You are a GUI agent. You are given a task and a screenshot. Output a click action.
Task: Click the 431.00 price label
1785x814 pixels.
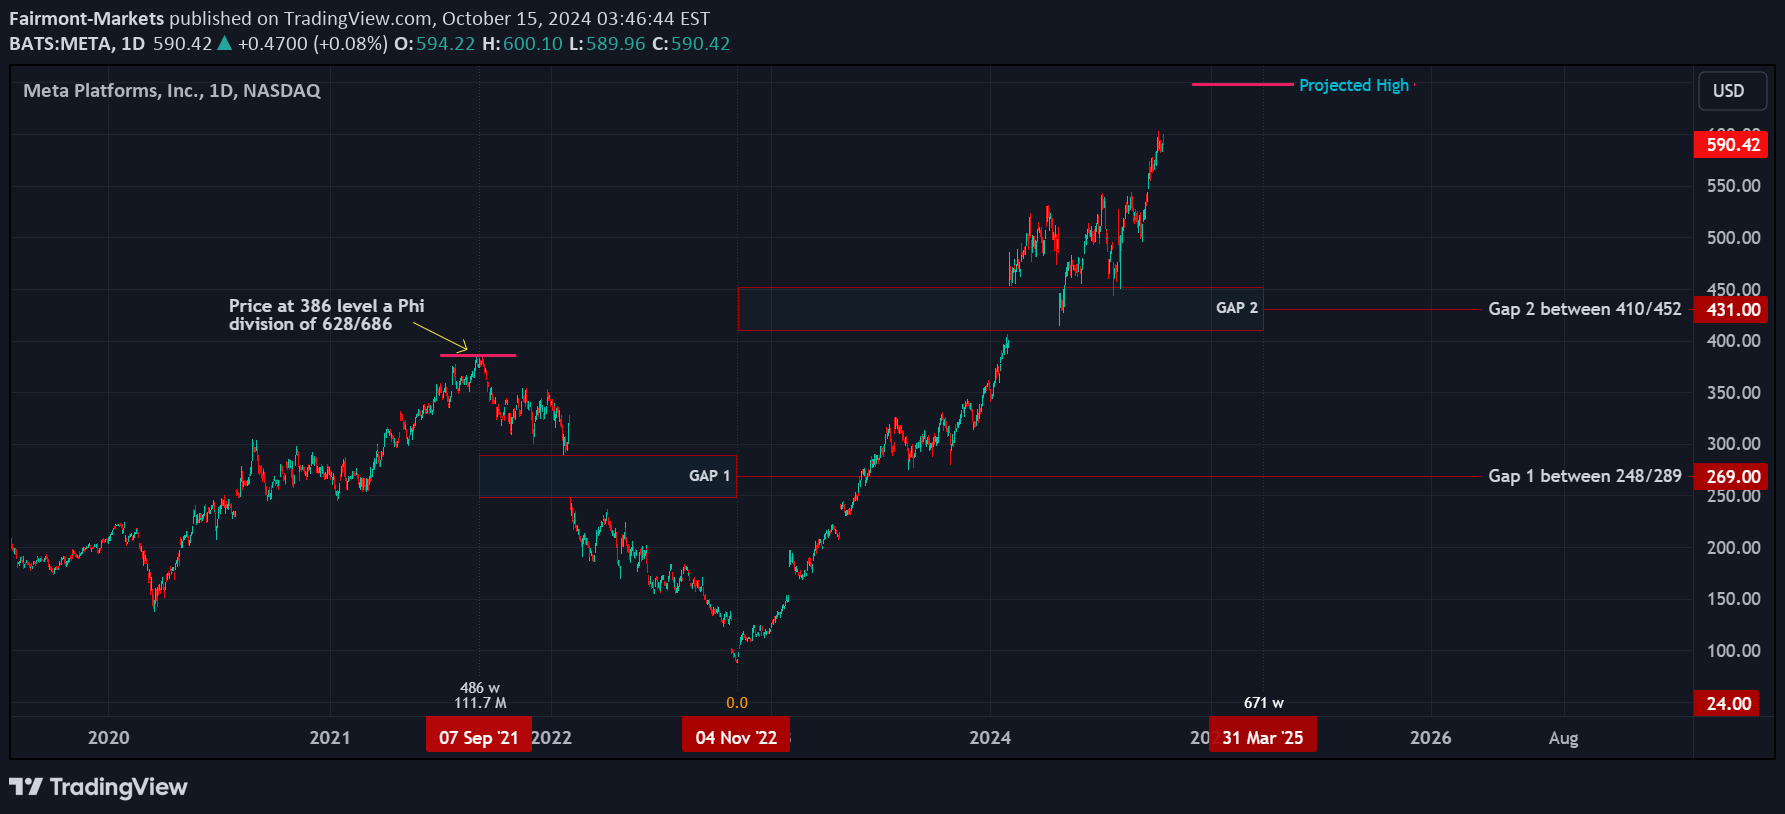click(1731, 310)
